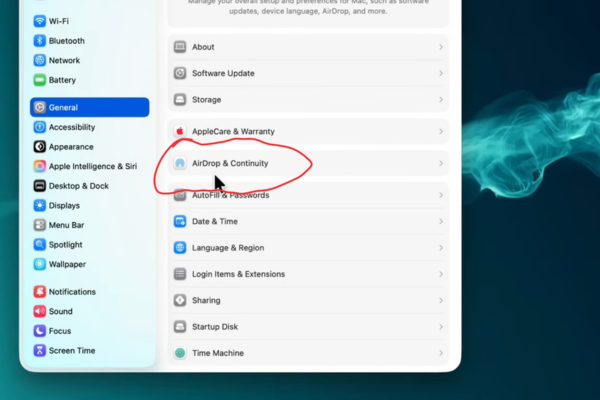Click the 'Screen Time' sidebar text
The width and height of the screenshot is (600, 400).
pyautogui.click(x=72, y=350)
